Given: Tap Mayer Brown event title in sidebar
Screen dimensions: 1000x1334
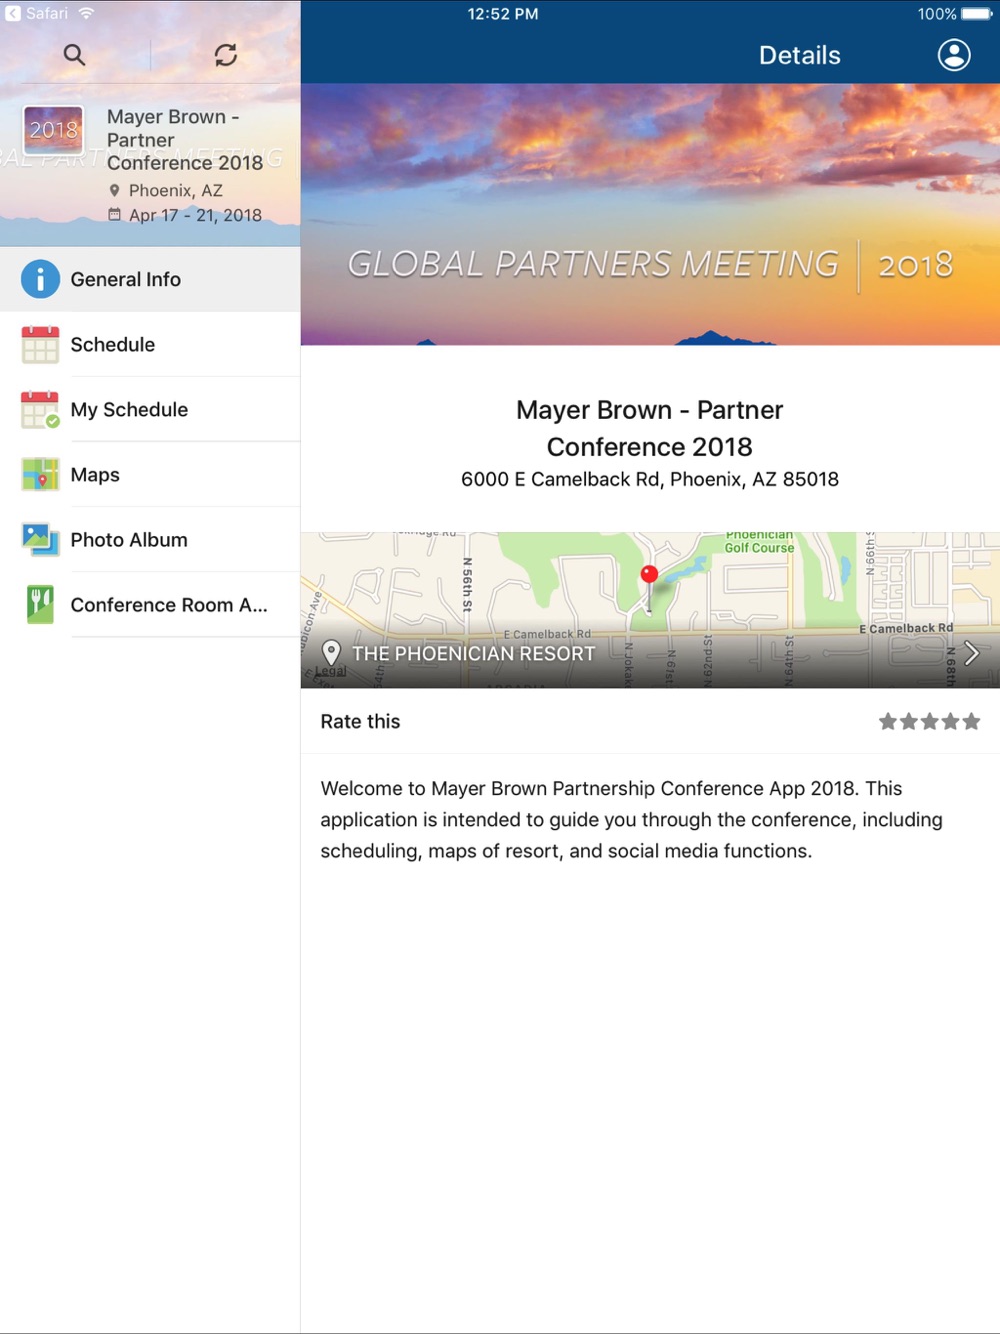Looking at the screenshot, I should pyautogui.click(x=185, y=139).
